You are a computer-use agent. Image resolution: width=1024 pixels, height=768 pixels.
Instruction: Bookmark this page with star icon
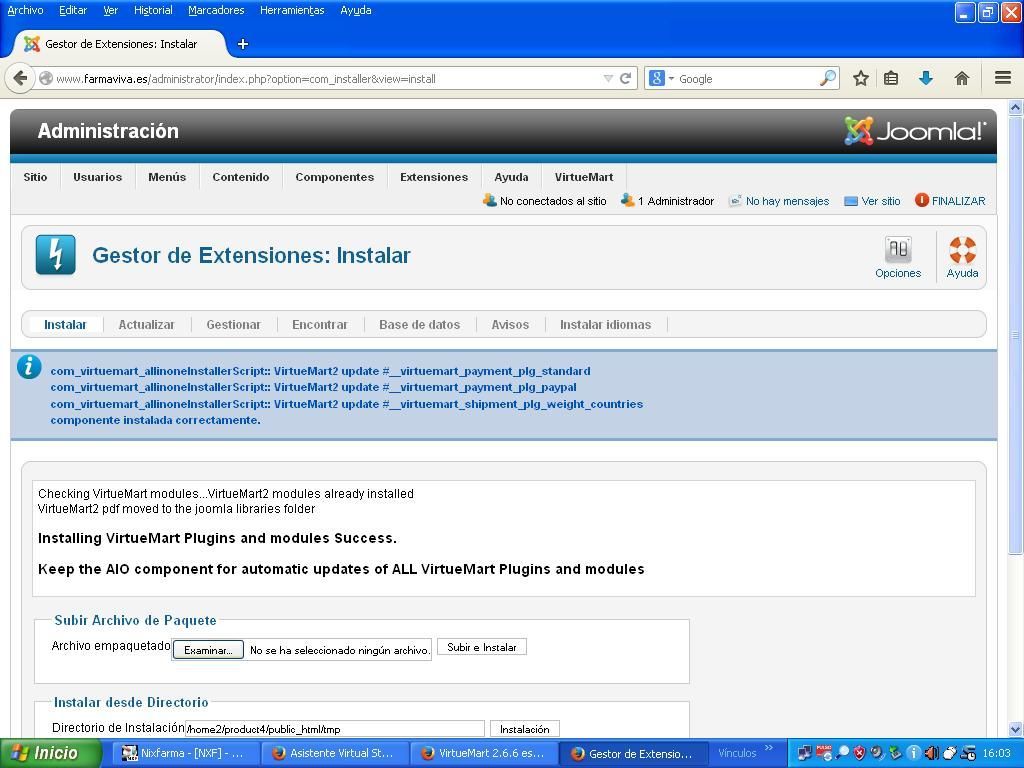tap(861, 78)
